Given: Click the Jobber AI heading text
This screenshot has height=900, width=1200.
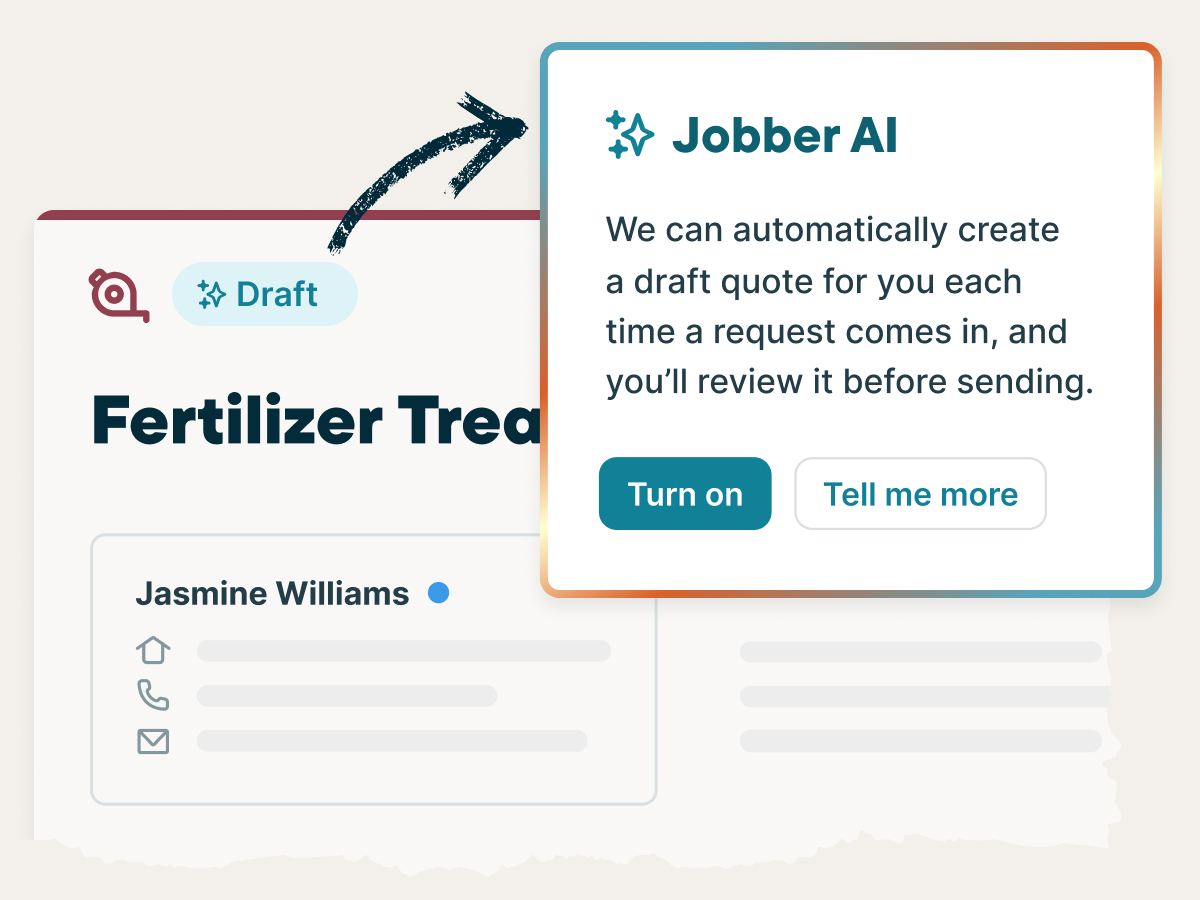Looking at the screenshot, I should point(785,135).
